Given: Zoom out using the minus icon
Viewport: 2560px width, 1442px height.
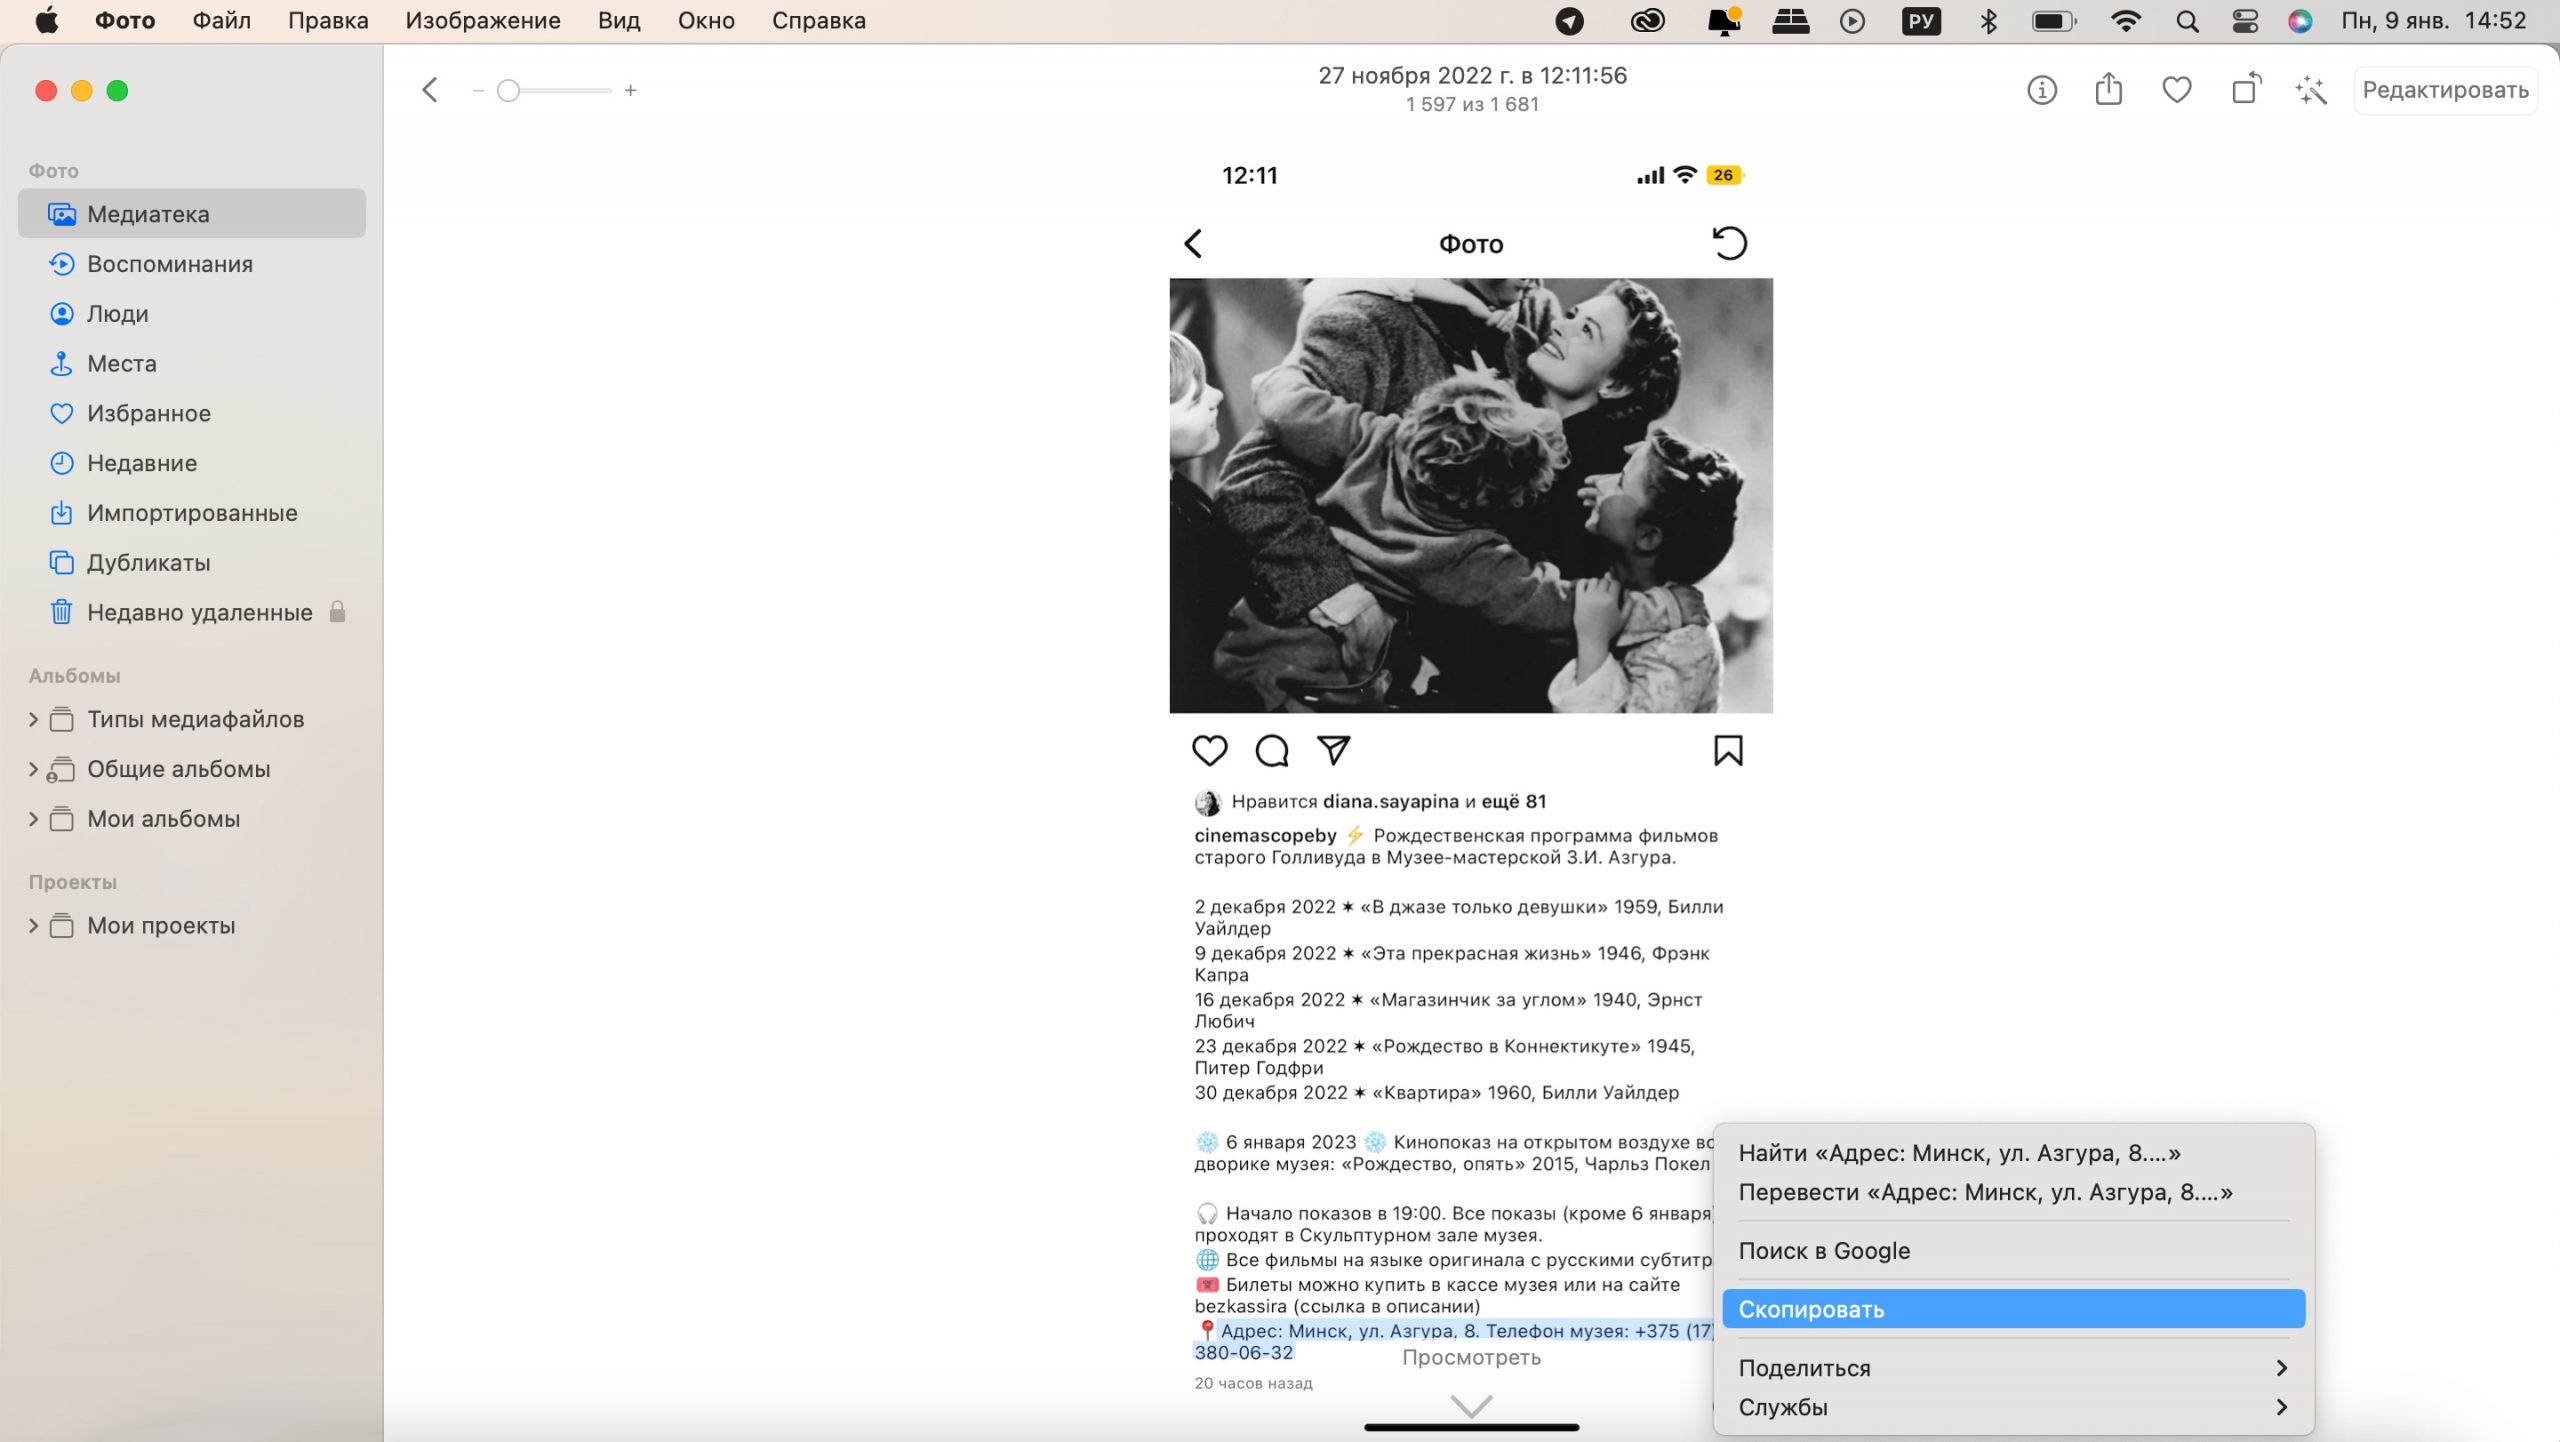Looking at the screenshot, I should click(478, 90).
